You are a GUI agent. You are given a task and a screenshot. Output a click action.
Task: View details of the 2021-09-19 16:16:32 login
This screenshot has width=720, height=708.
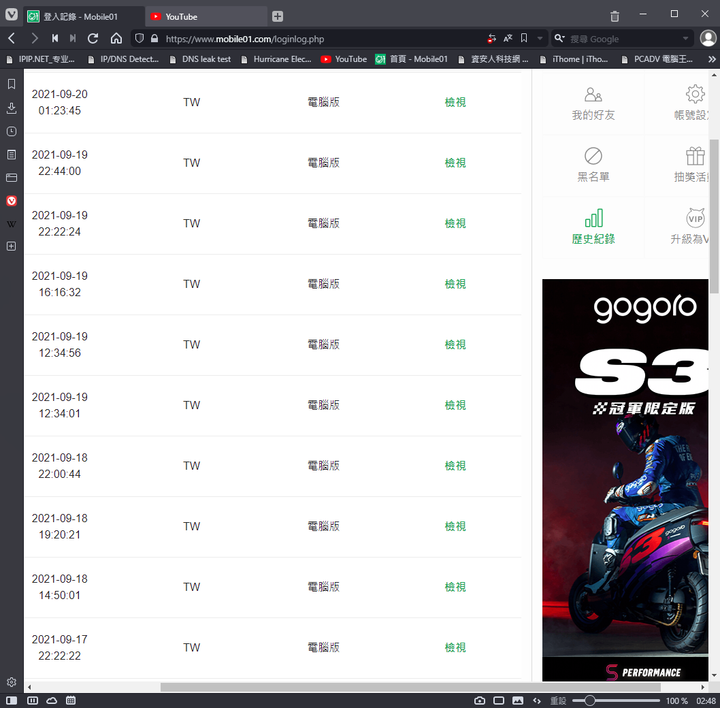point(455,284)
